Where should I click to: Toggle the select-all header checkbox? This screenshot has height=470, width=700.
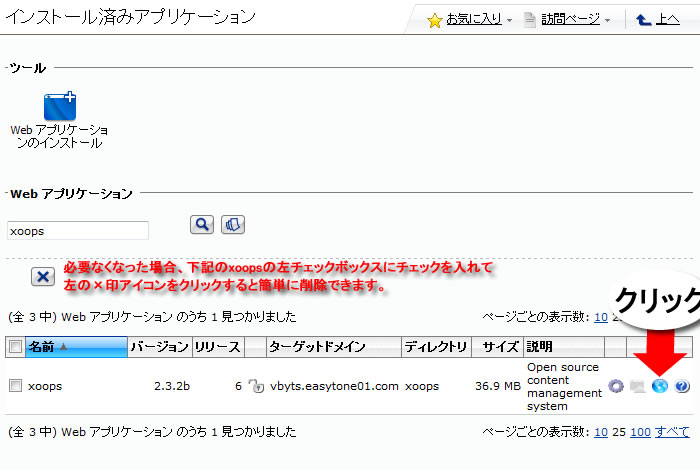tap(15, 347)
